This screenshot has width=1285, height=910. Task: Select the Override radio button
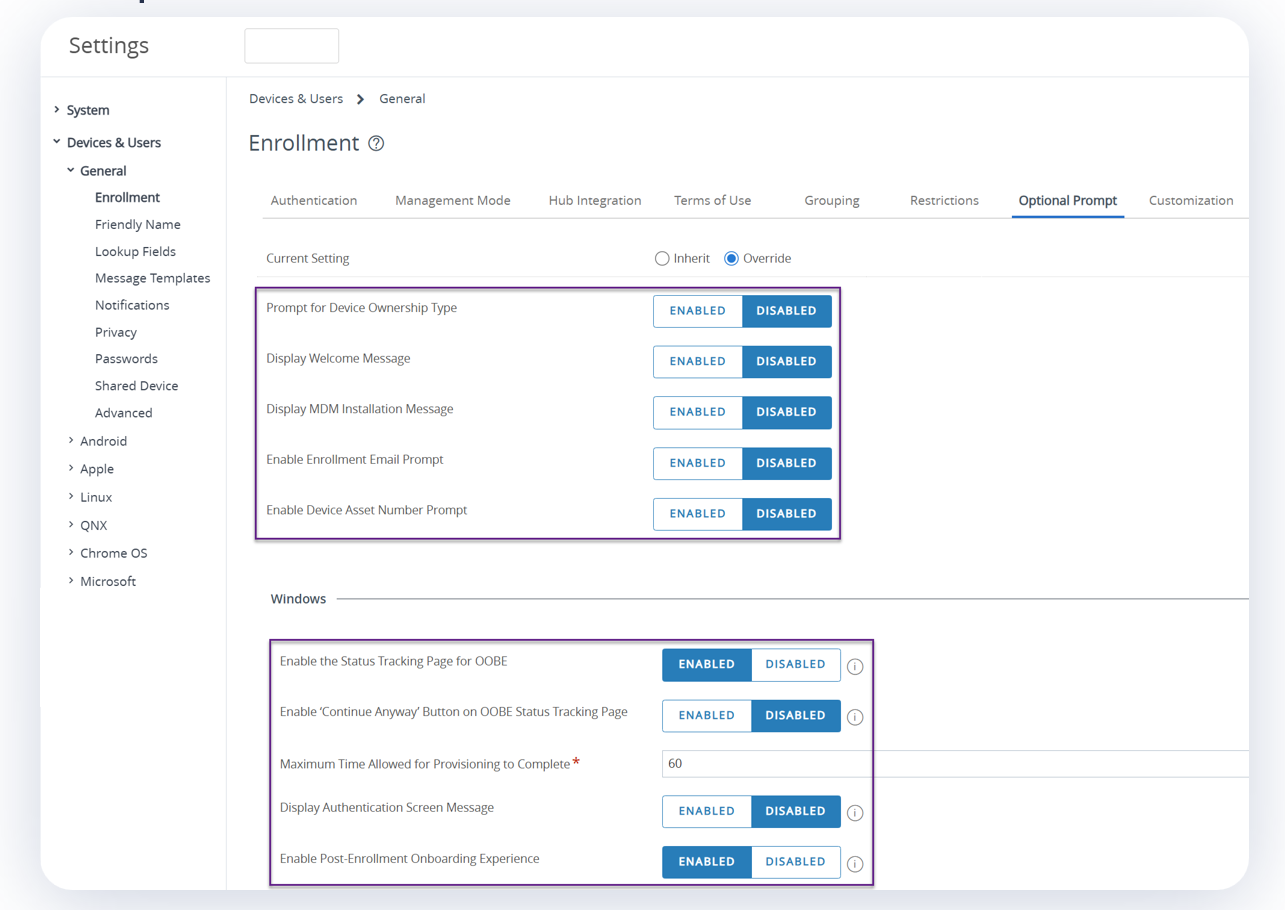point(732,259)
